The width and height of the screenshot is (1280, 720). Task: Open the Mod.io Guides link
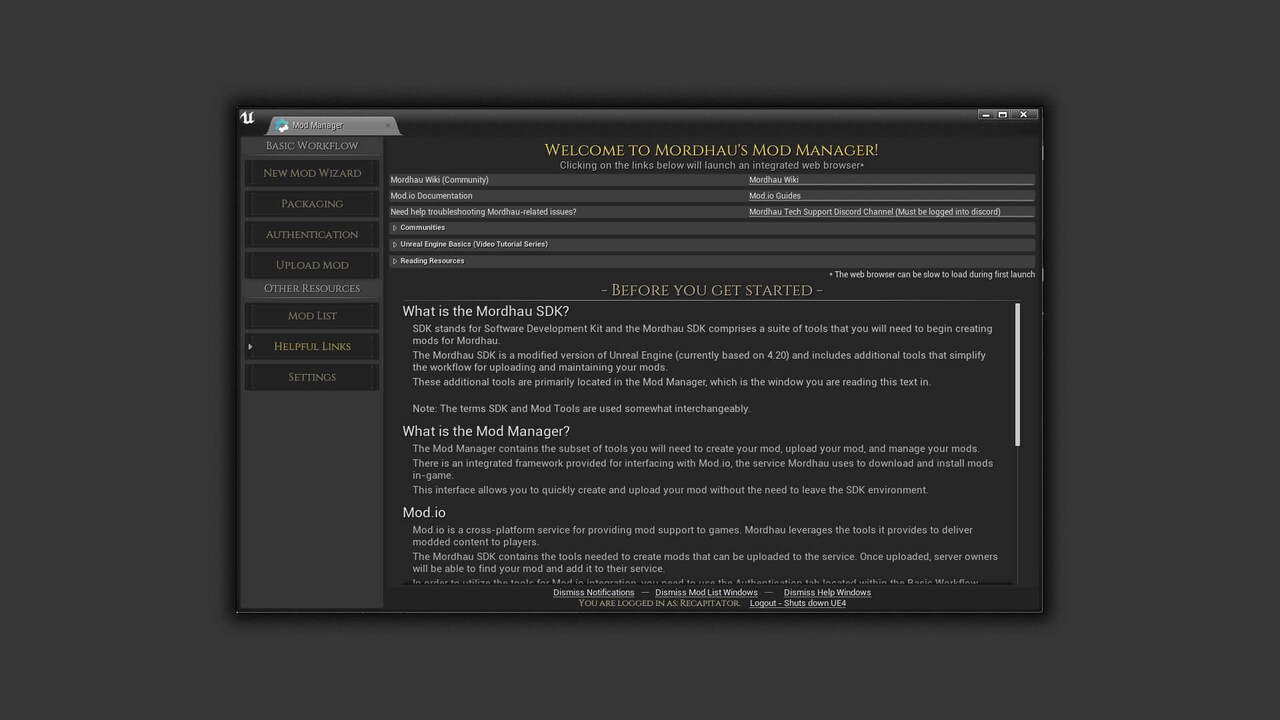(775, 196)
